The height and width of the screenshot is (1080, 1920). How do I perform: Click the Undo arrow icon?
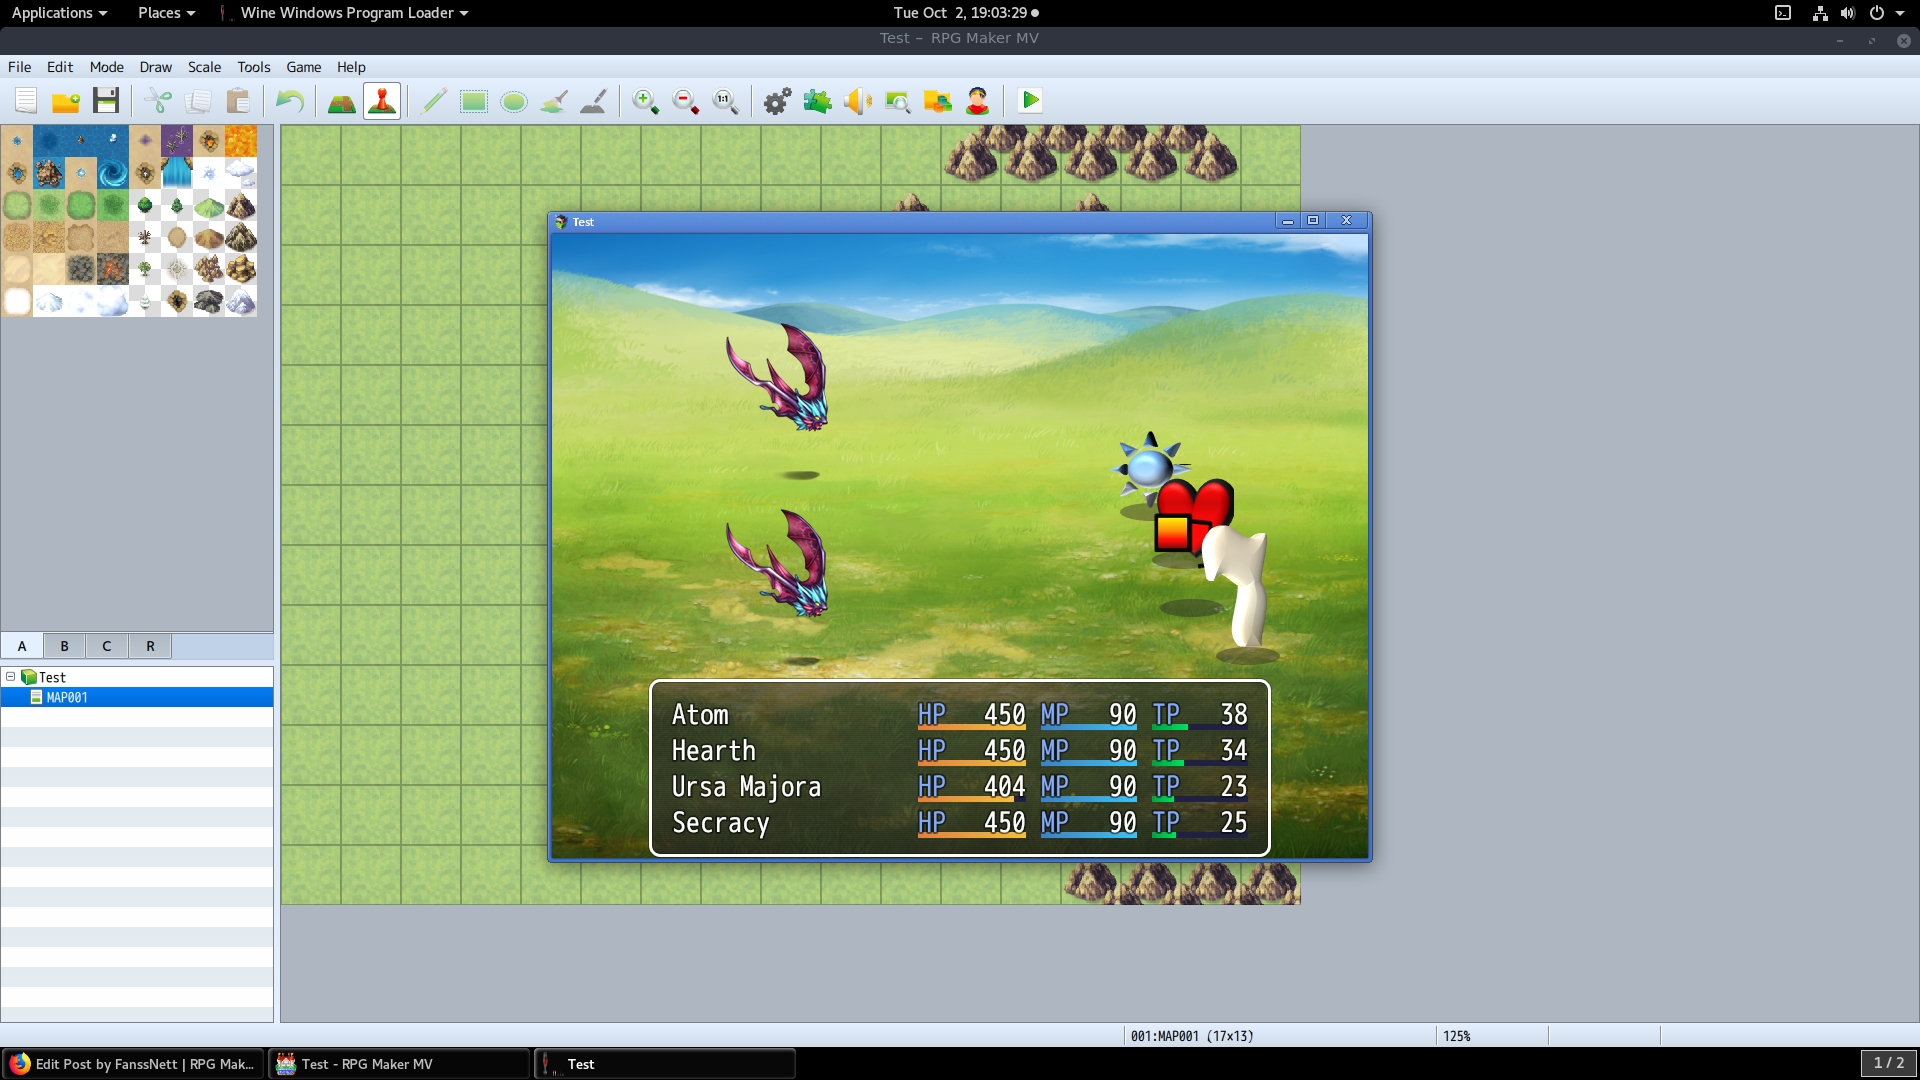click(x=290, y=101)
